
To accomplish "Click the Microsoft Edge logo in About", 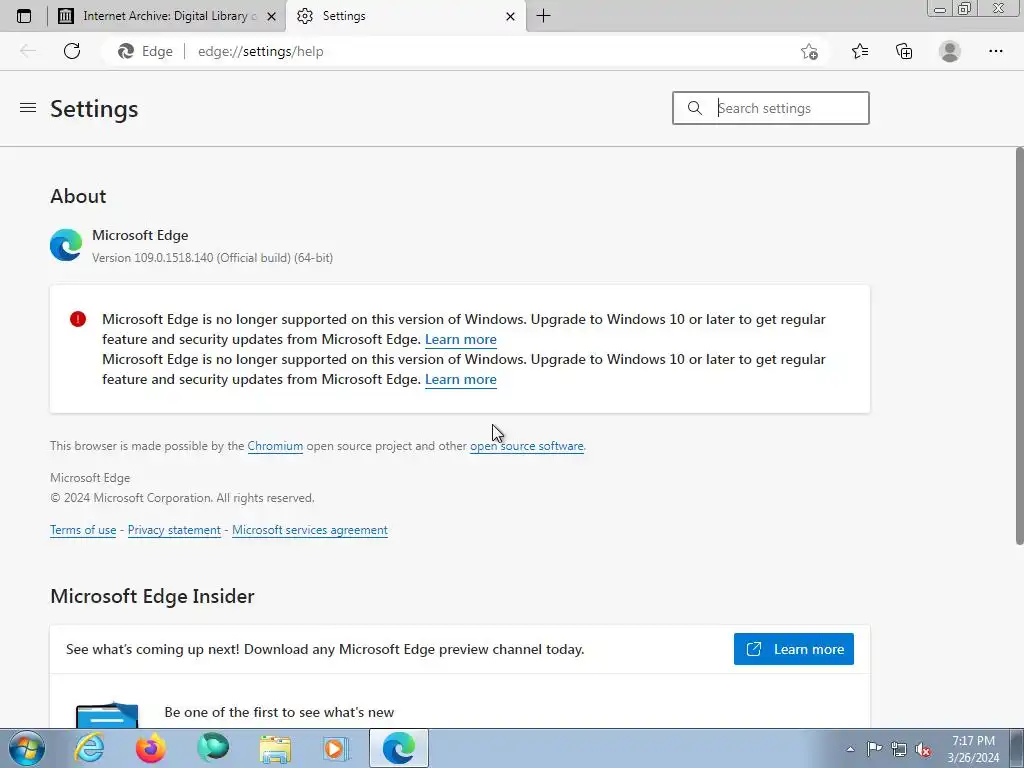I will [66, 245].
